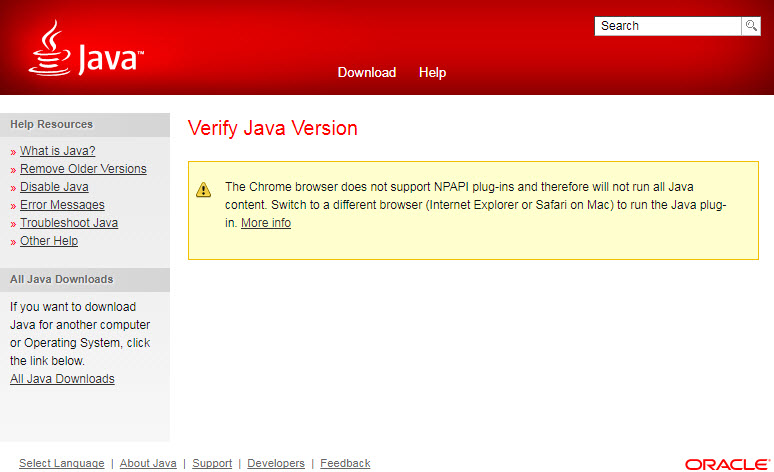
Task: Open the Troubleshoot Java link
Action: pyautogui.click(x=69, y=223)
